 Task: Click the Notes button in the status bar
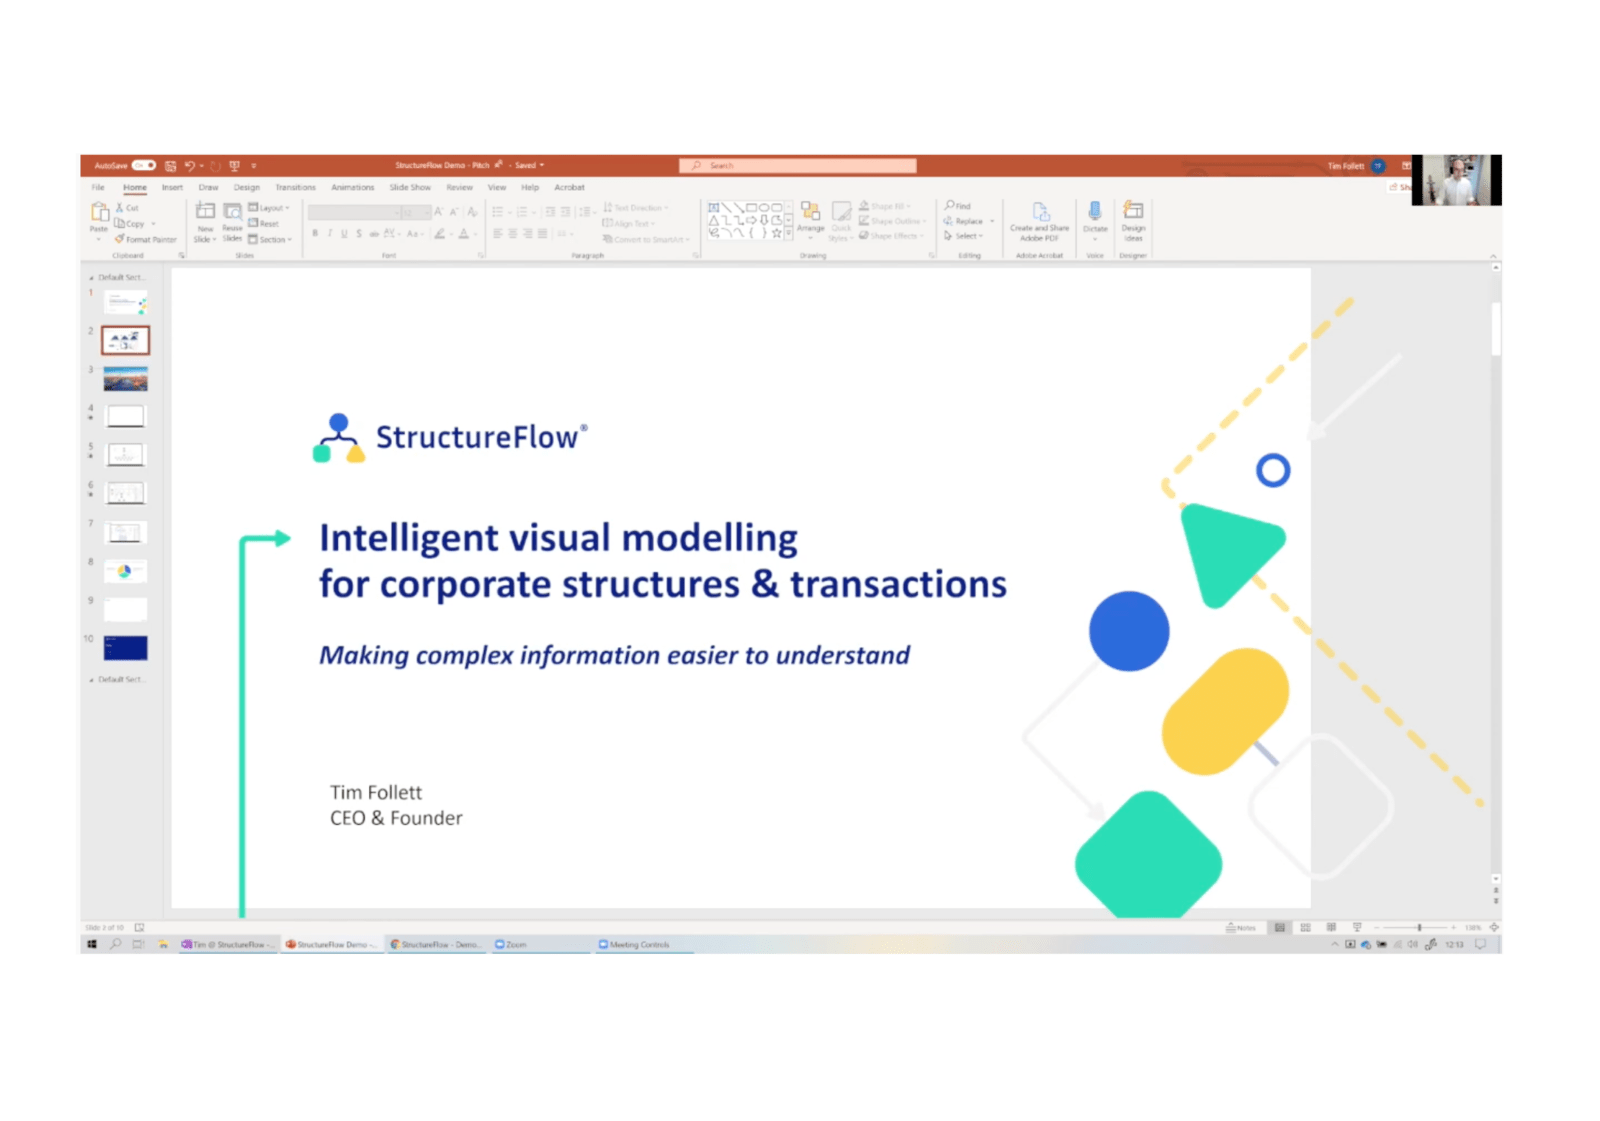(1245, 927)
